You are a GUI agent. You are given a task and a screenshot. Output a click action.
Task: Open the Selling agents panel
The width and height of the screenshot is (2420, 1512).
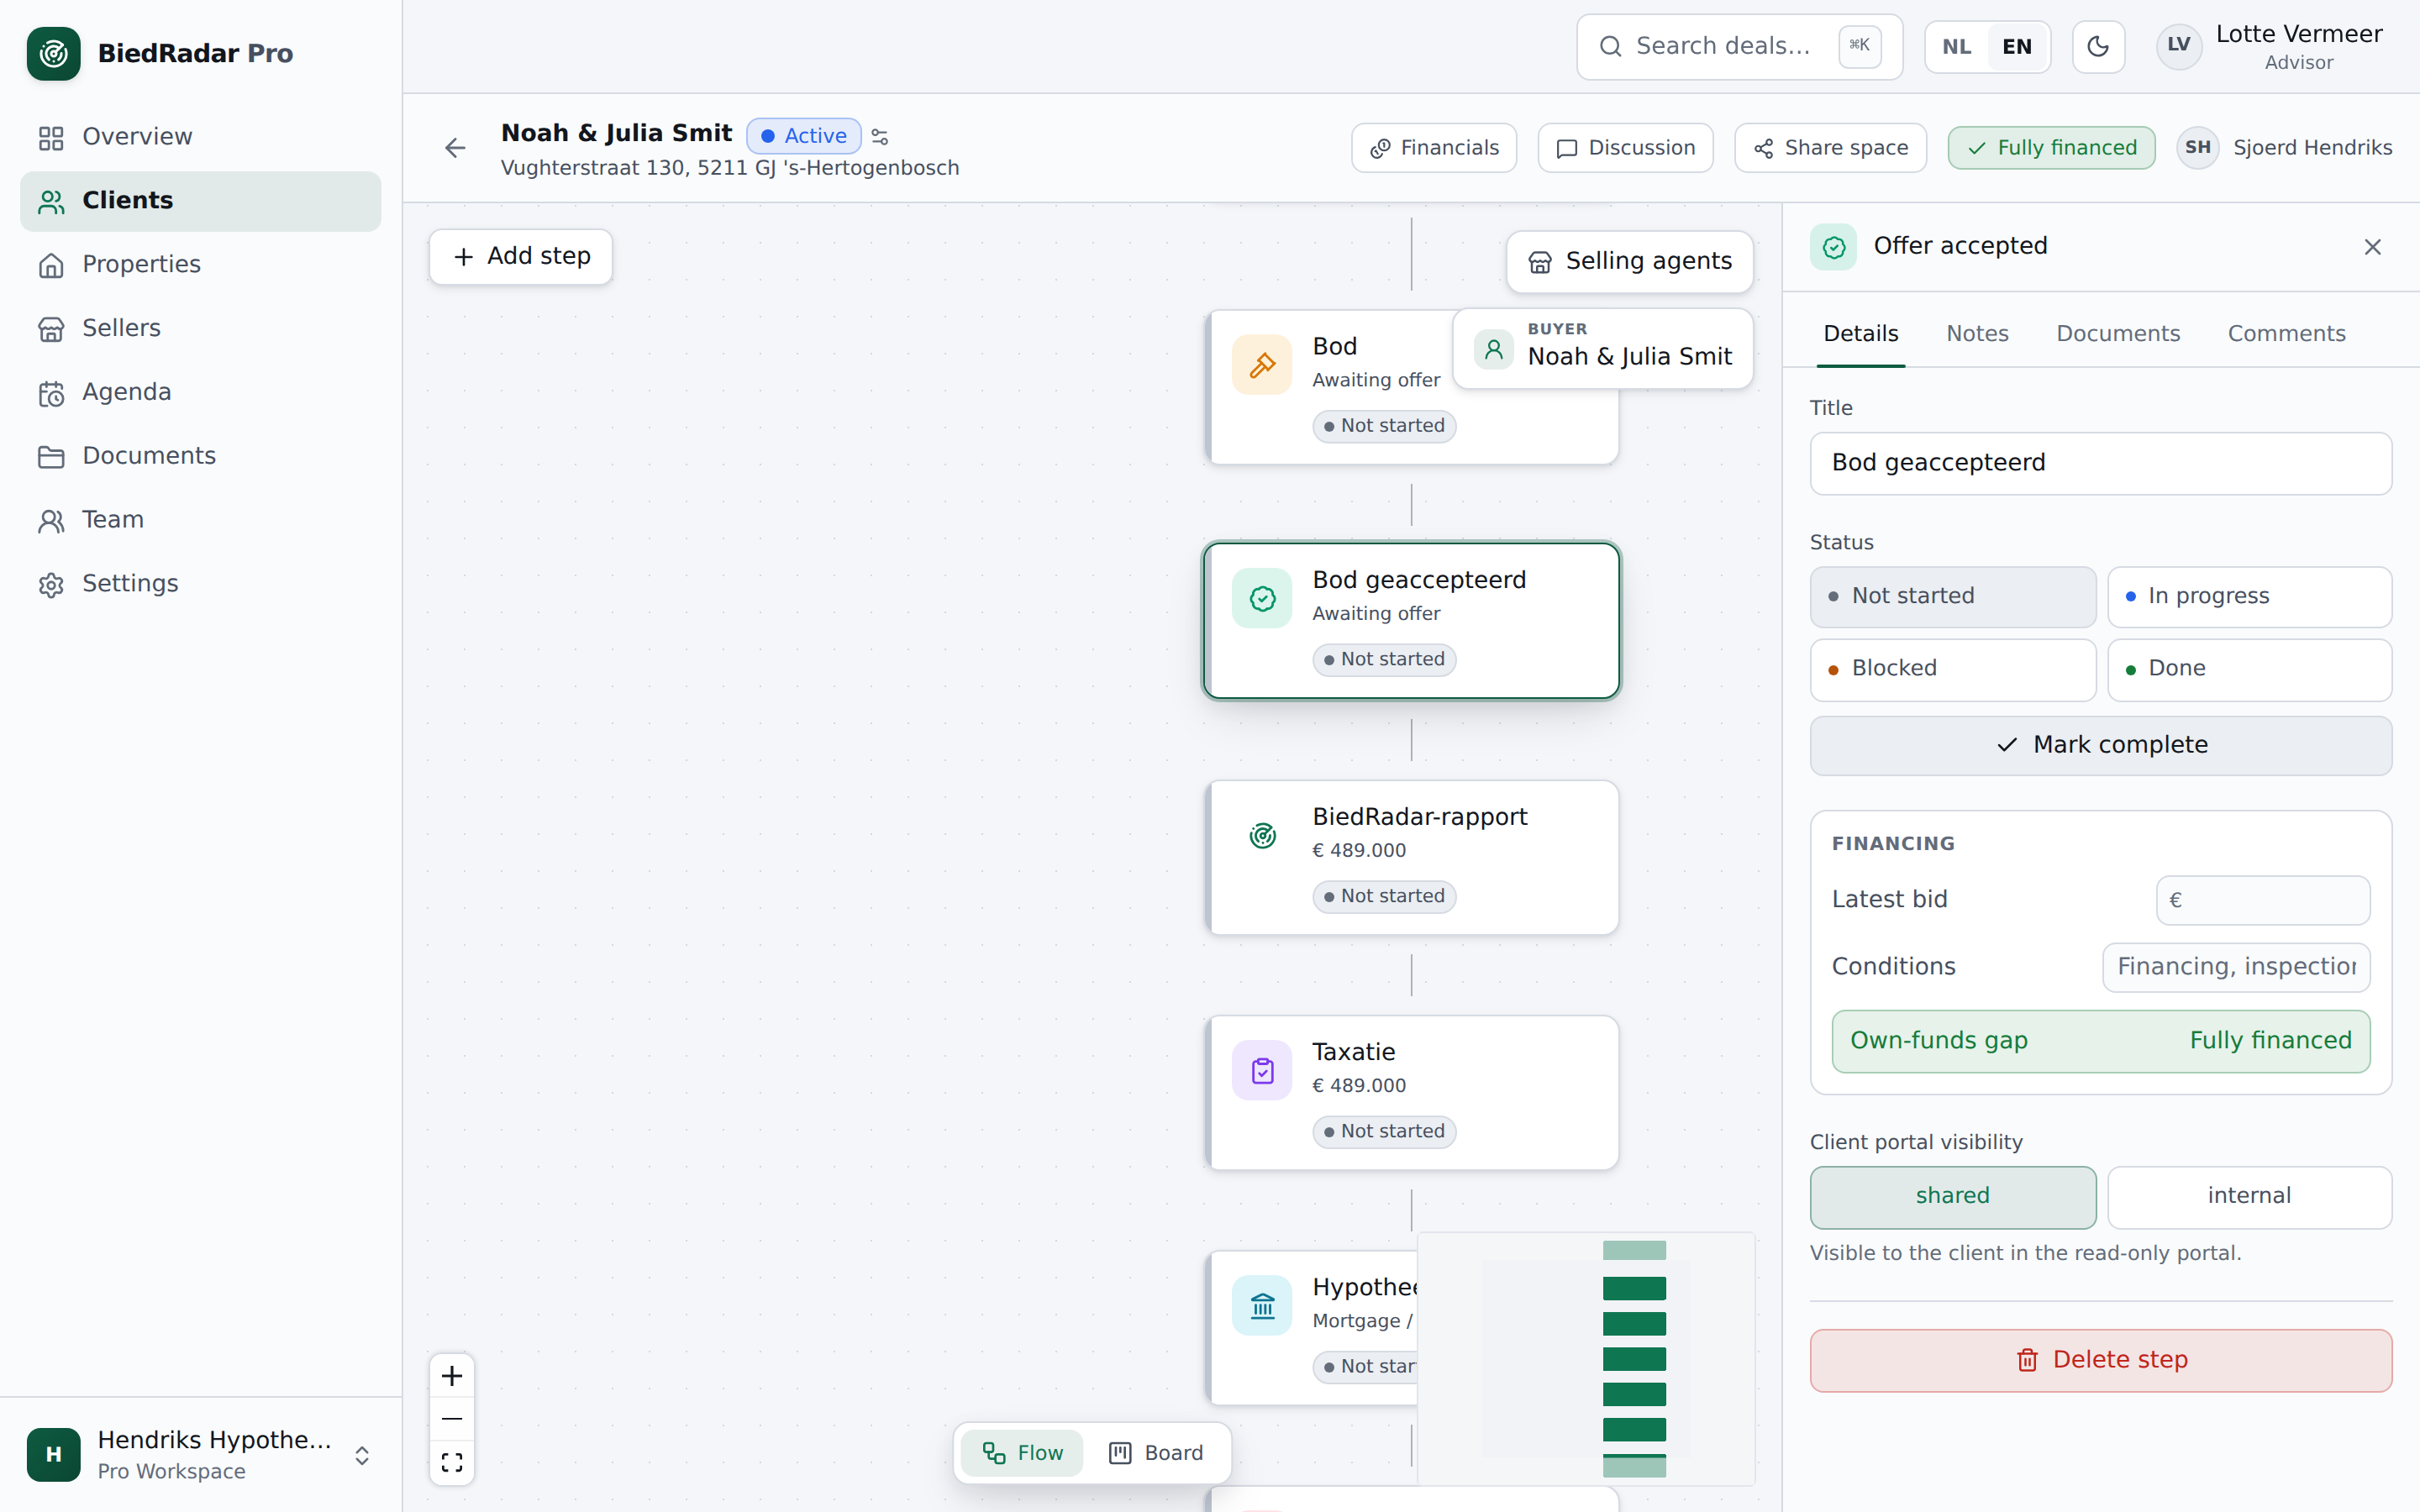(x=1629, y=261)
